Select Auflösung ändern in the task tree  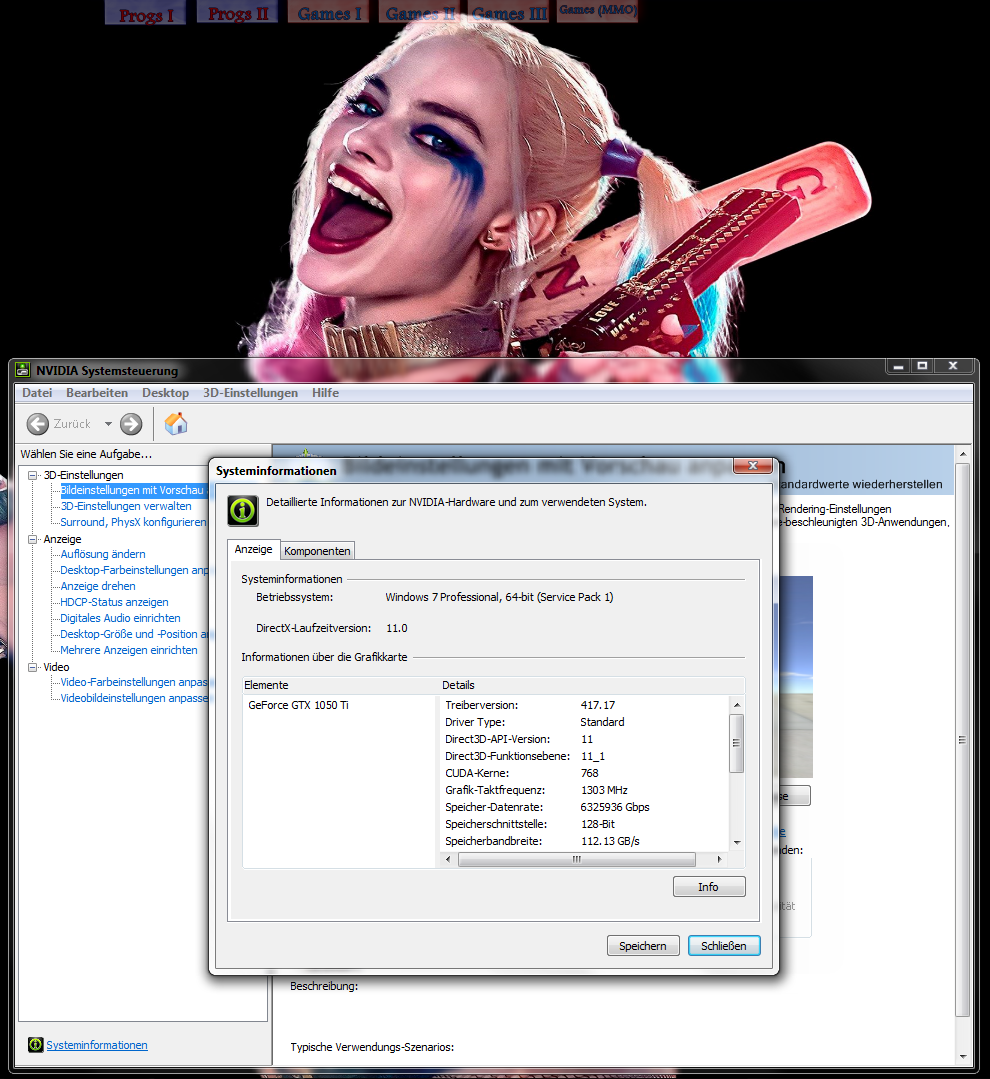coord(102,553)
